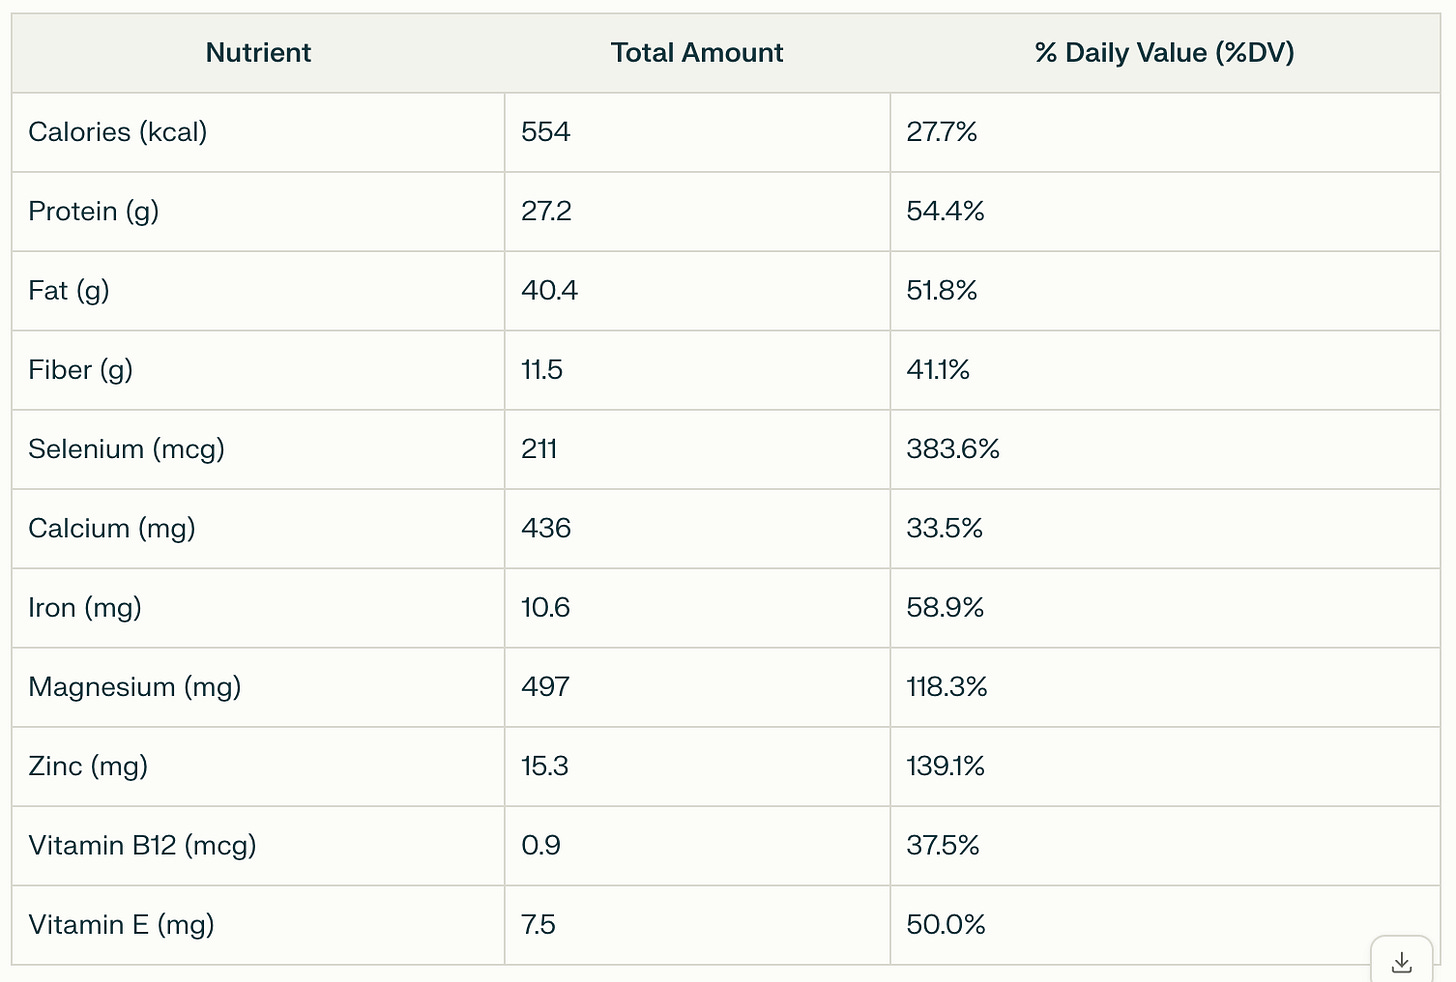Click the Protein (g) cell

94,211
